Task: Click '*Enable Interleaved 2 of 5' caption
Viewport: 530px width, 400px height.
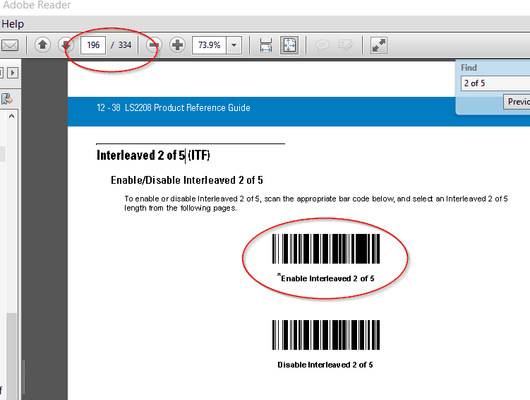Action: (326, 278)
